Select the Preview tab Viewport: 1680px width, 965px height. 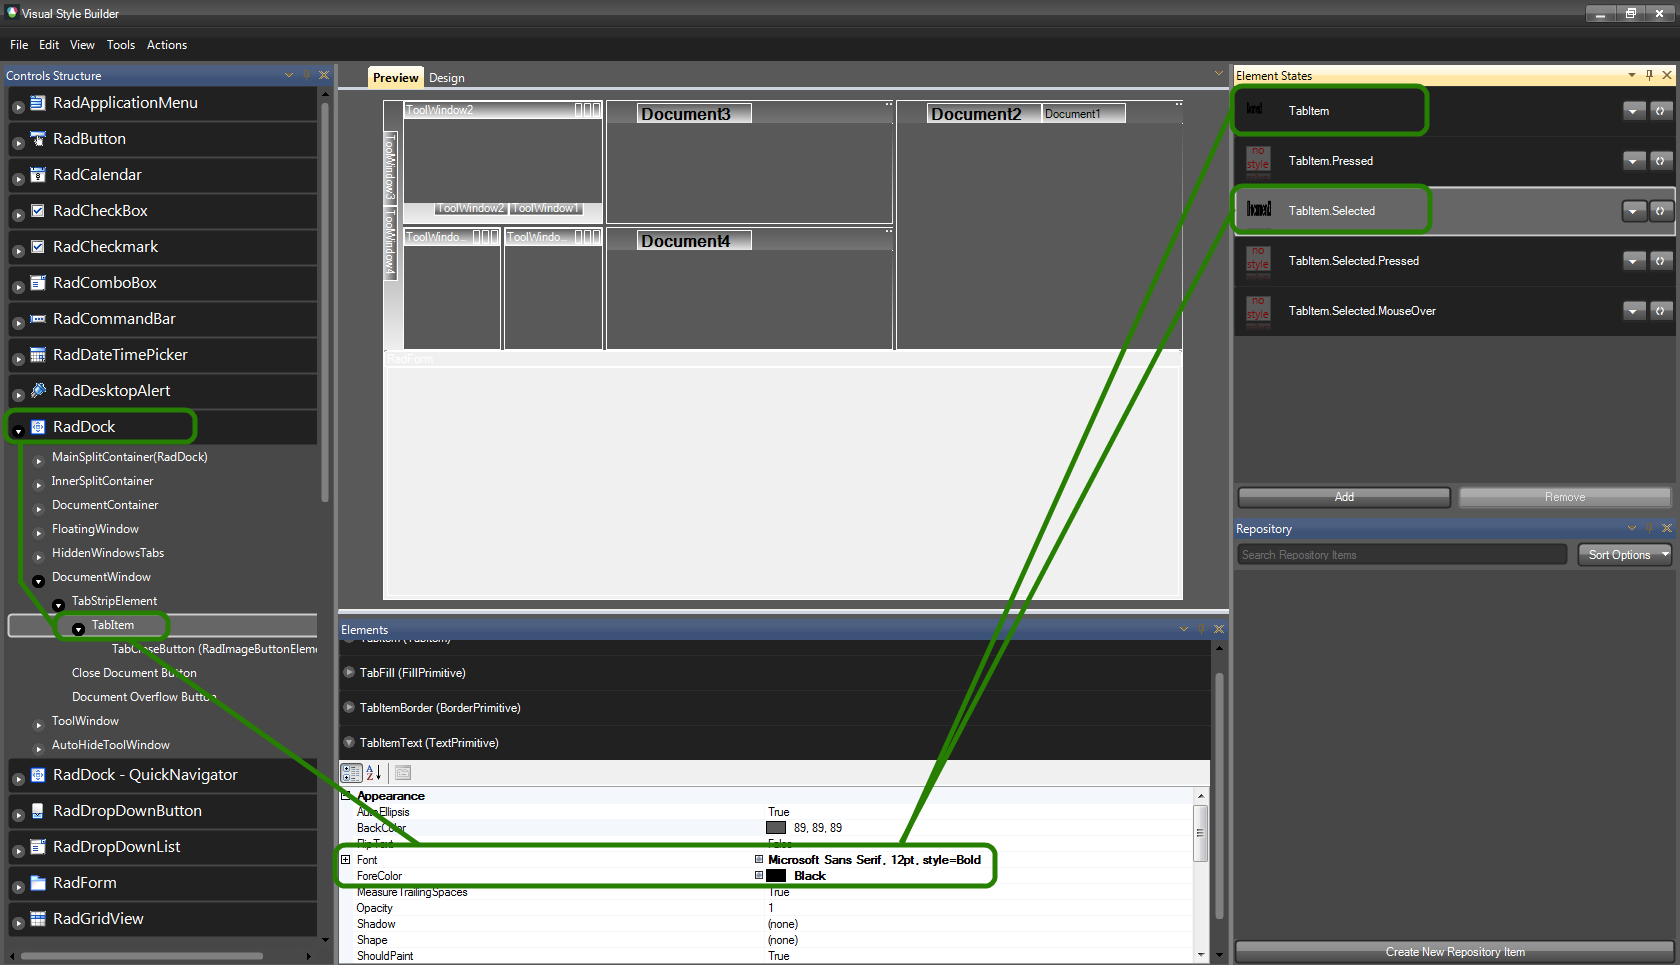click(396, 78)
